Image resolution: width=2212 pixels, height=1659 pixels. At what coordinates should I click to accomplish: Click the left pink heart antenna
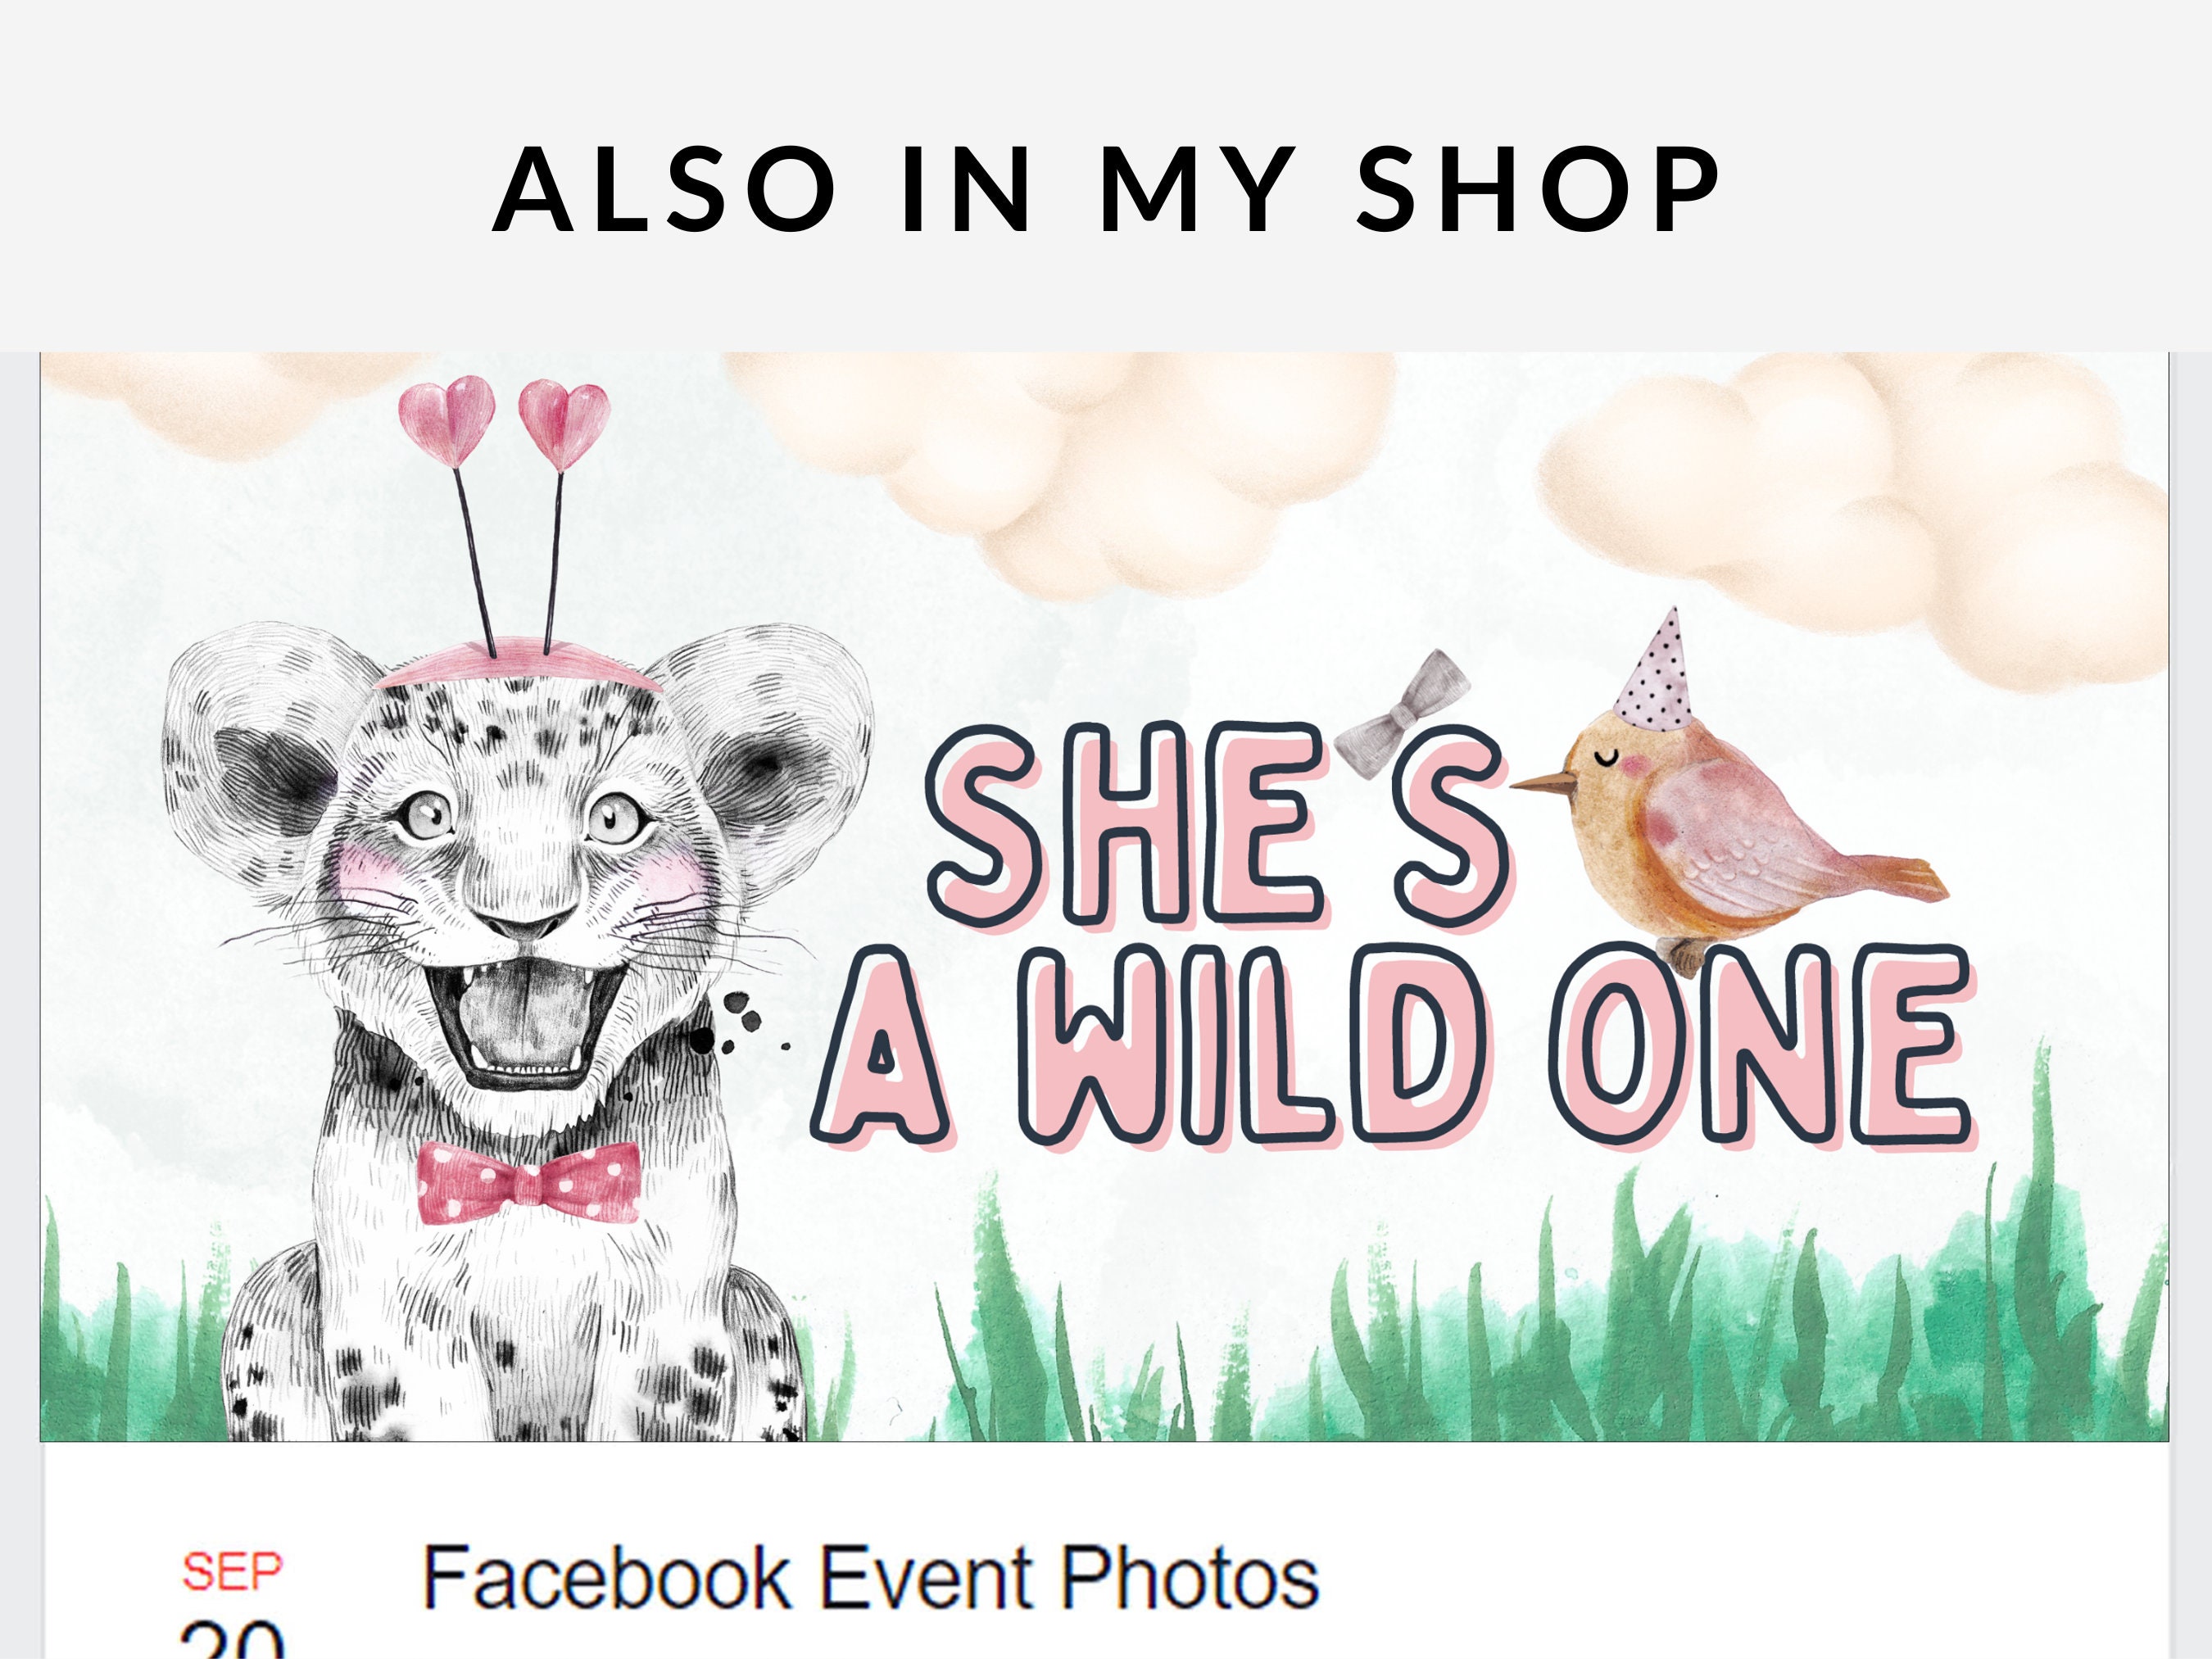pos(446,420)
